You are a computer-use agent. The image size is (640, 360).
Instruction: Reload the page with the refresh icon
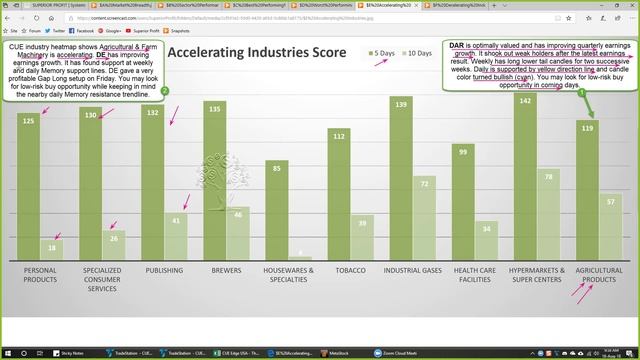[36, 18]
